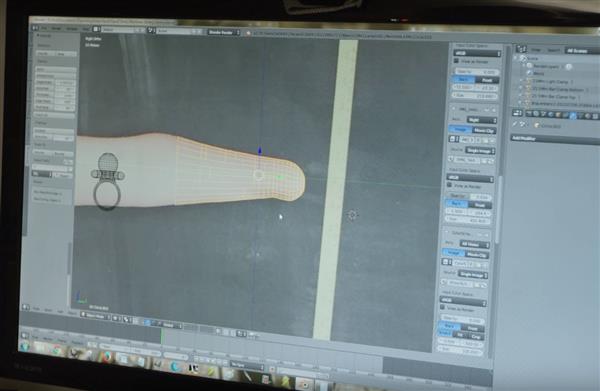Screen dimensions: 600x391
Task: Open the Axis Right dropdown
Action: click(482, 120)
